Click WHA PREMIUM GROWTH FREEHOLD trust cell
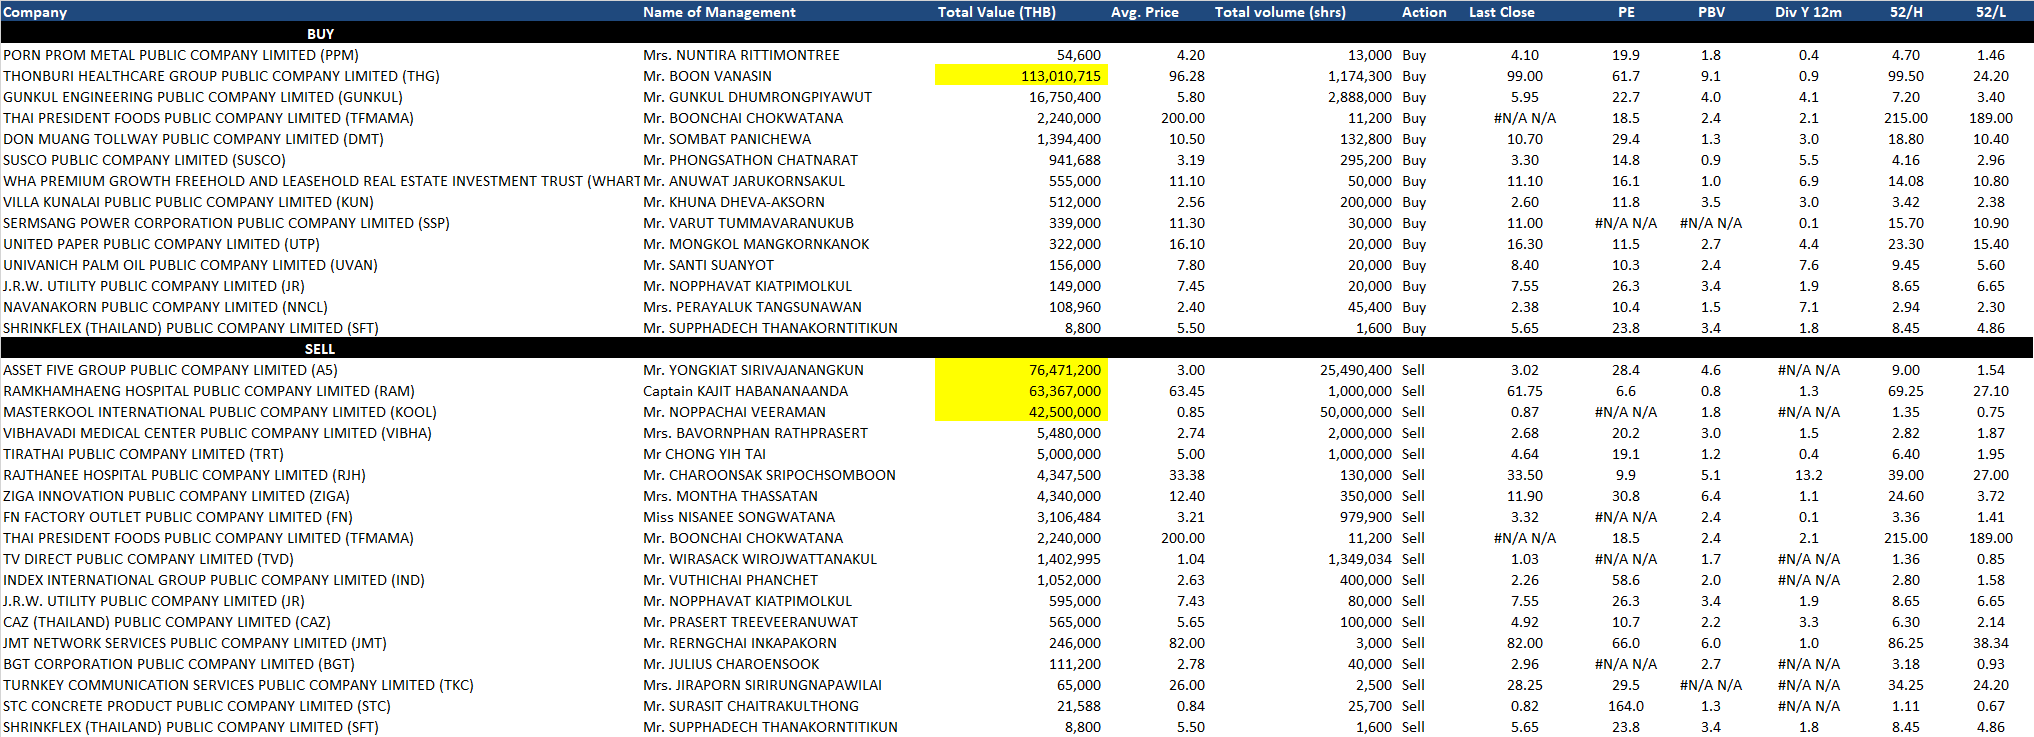2034x737 pixels. pos(321,181)
